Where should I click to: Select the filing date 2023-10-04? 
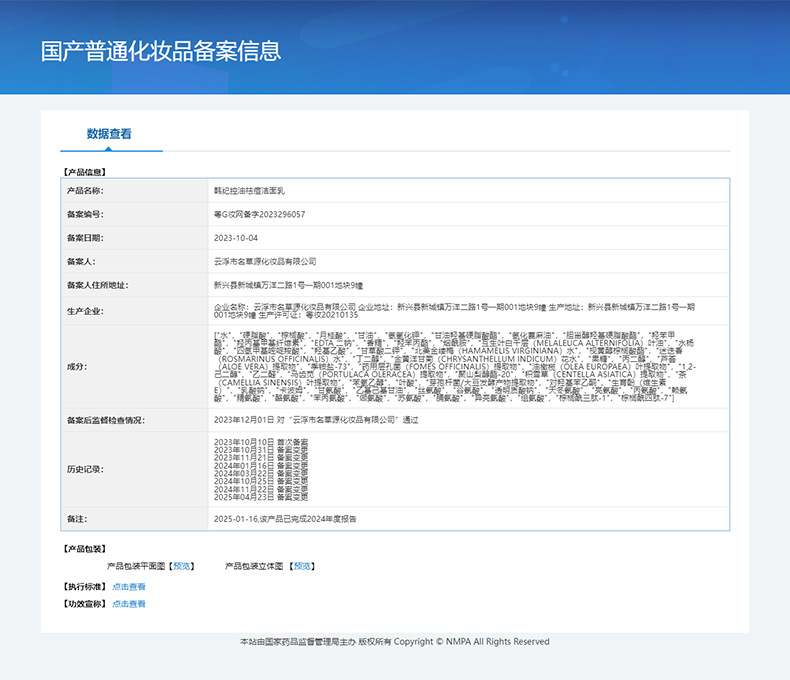coord(236,238)
